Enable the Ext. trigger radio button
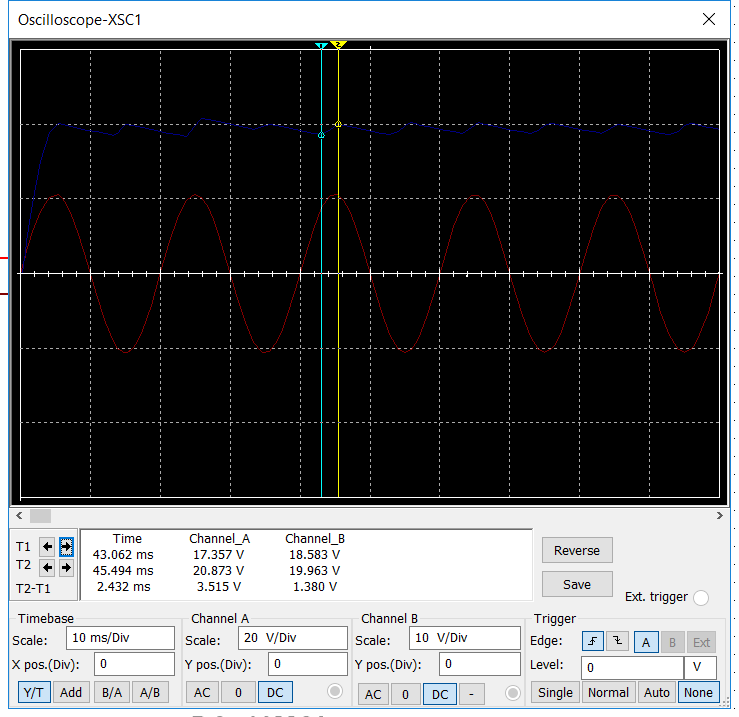739x717 pixels. (x=700, y=597)
